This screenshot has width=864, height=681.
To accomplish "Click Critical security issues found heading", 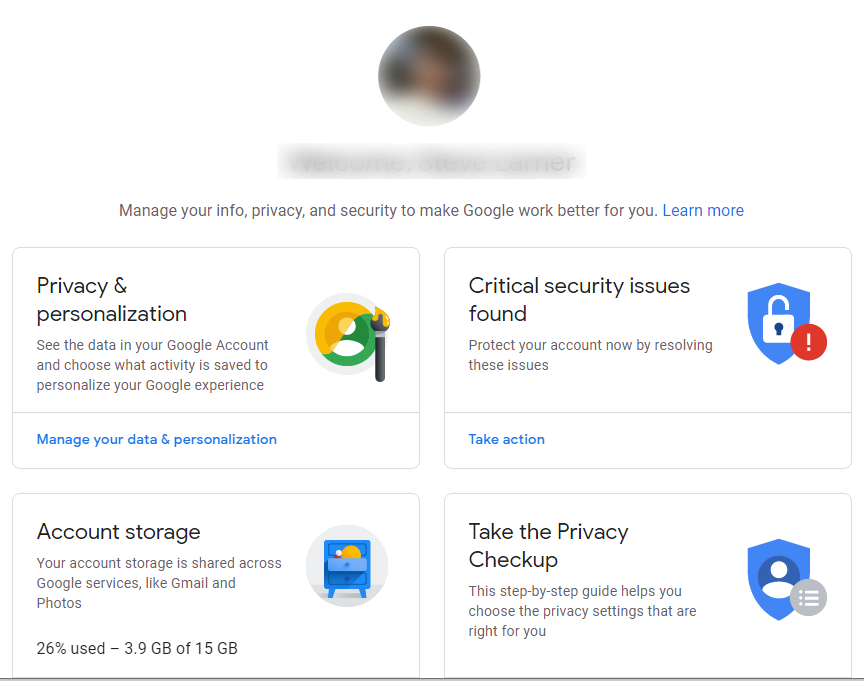I will pyautogui.click(x=578, y=299).
